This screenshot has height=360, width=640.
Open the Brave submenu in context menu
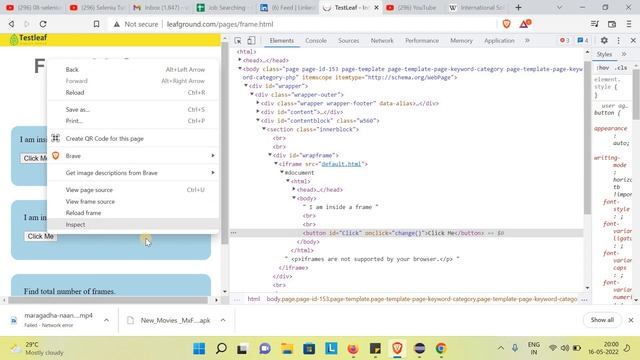click(133, 156)
